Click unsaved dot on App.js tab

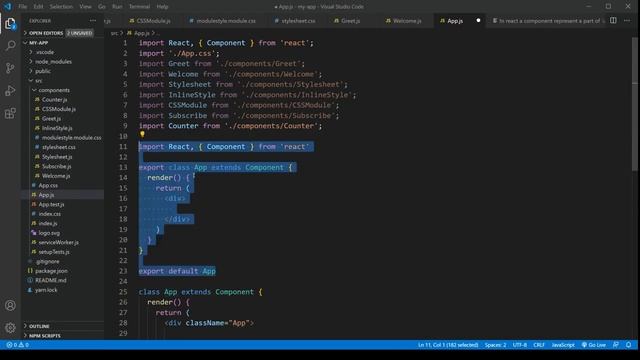(478, 20)
